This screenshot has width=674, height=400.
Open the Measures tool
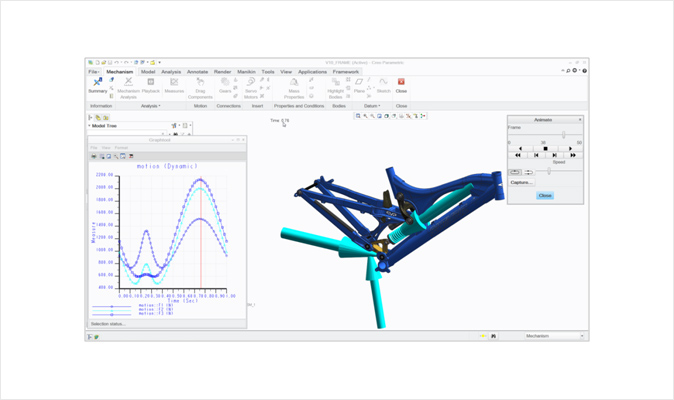point(174,85)
